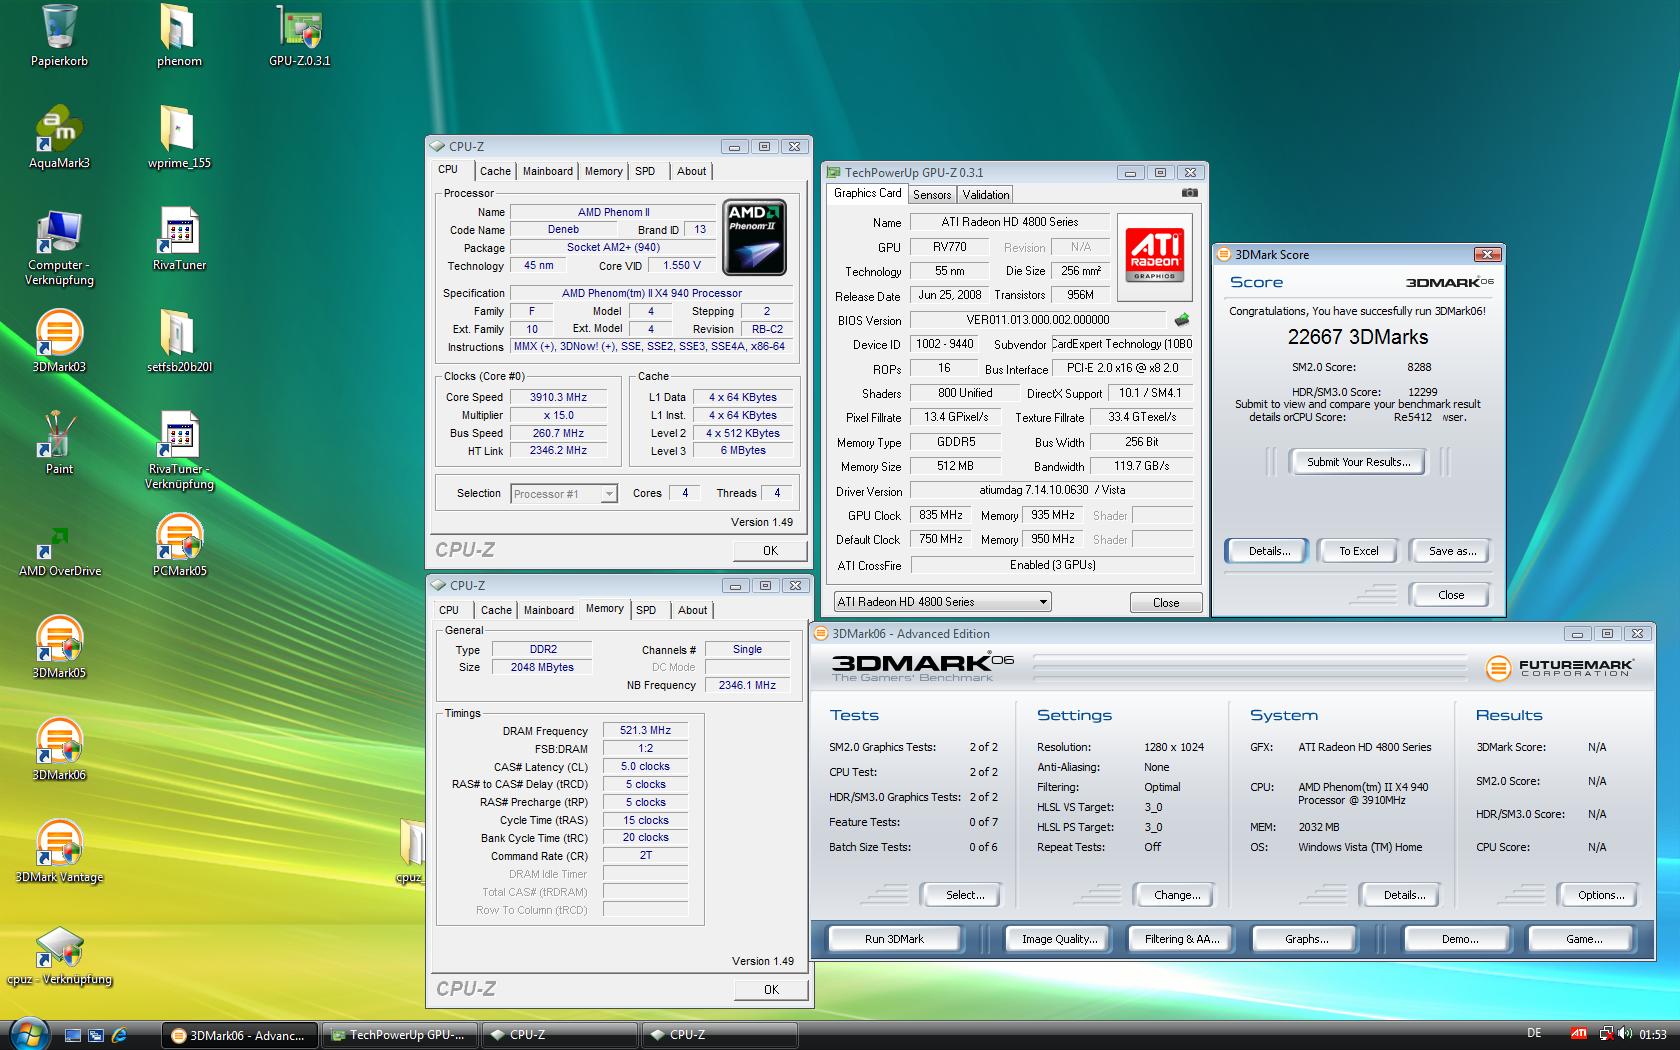Image resolution: width=1680 pixels, height=1050 pixels.
Task: Click Change button under Settings
Action: click(x=1177, y=895)
